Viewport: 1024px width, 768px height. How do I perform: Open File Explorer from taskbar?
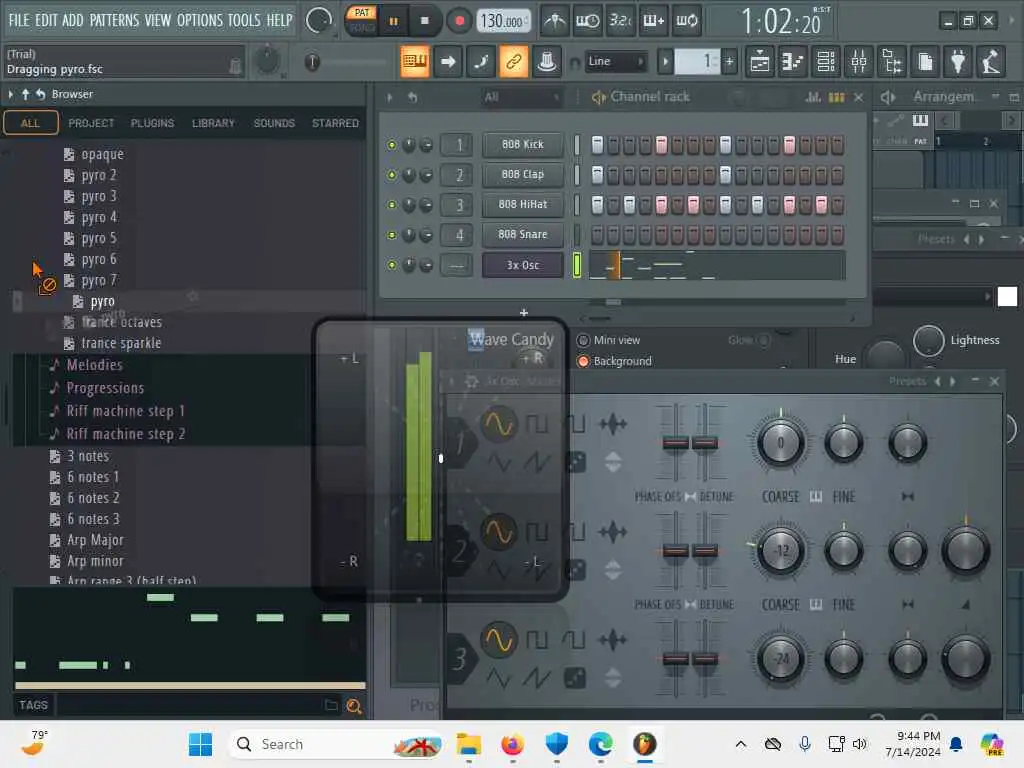tap(469, 744)
